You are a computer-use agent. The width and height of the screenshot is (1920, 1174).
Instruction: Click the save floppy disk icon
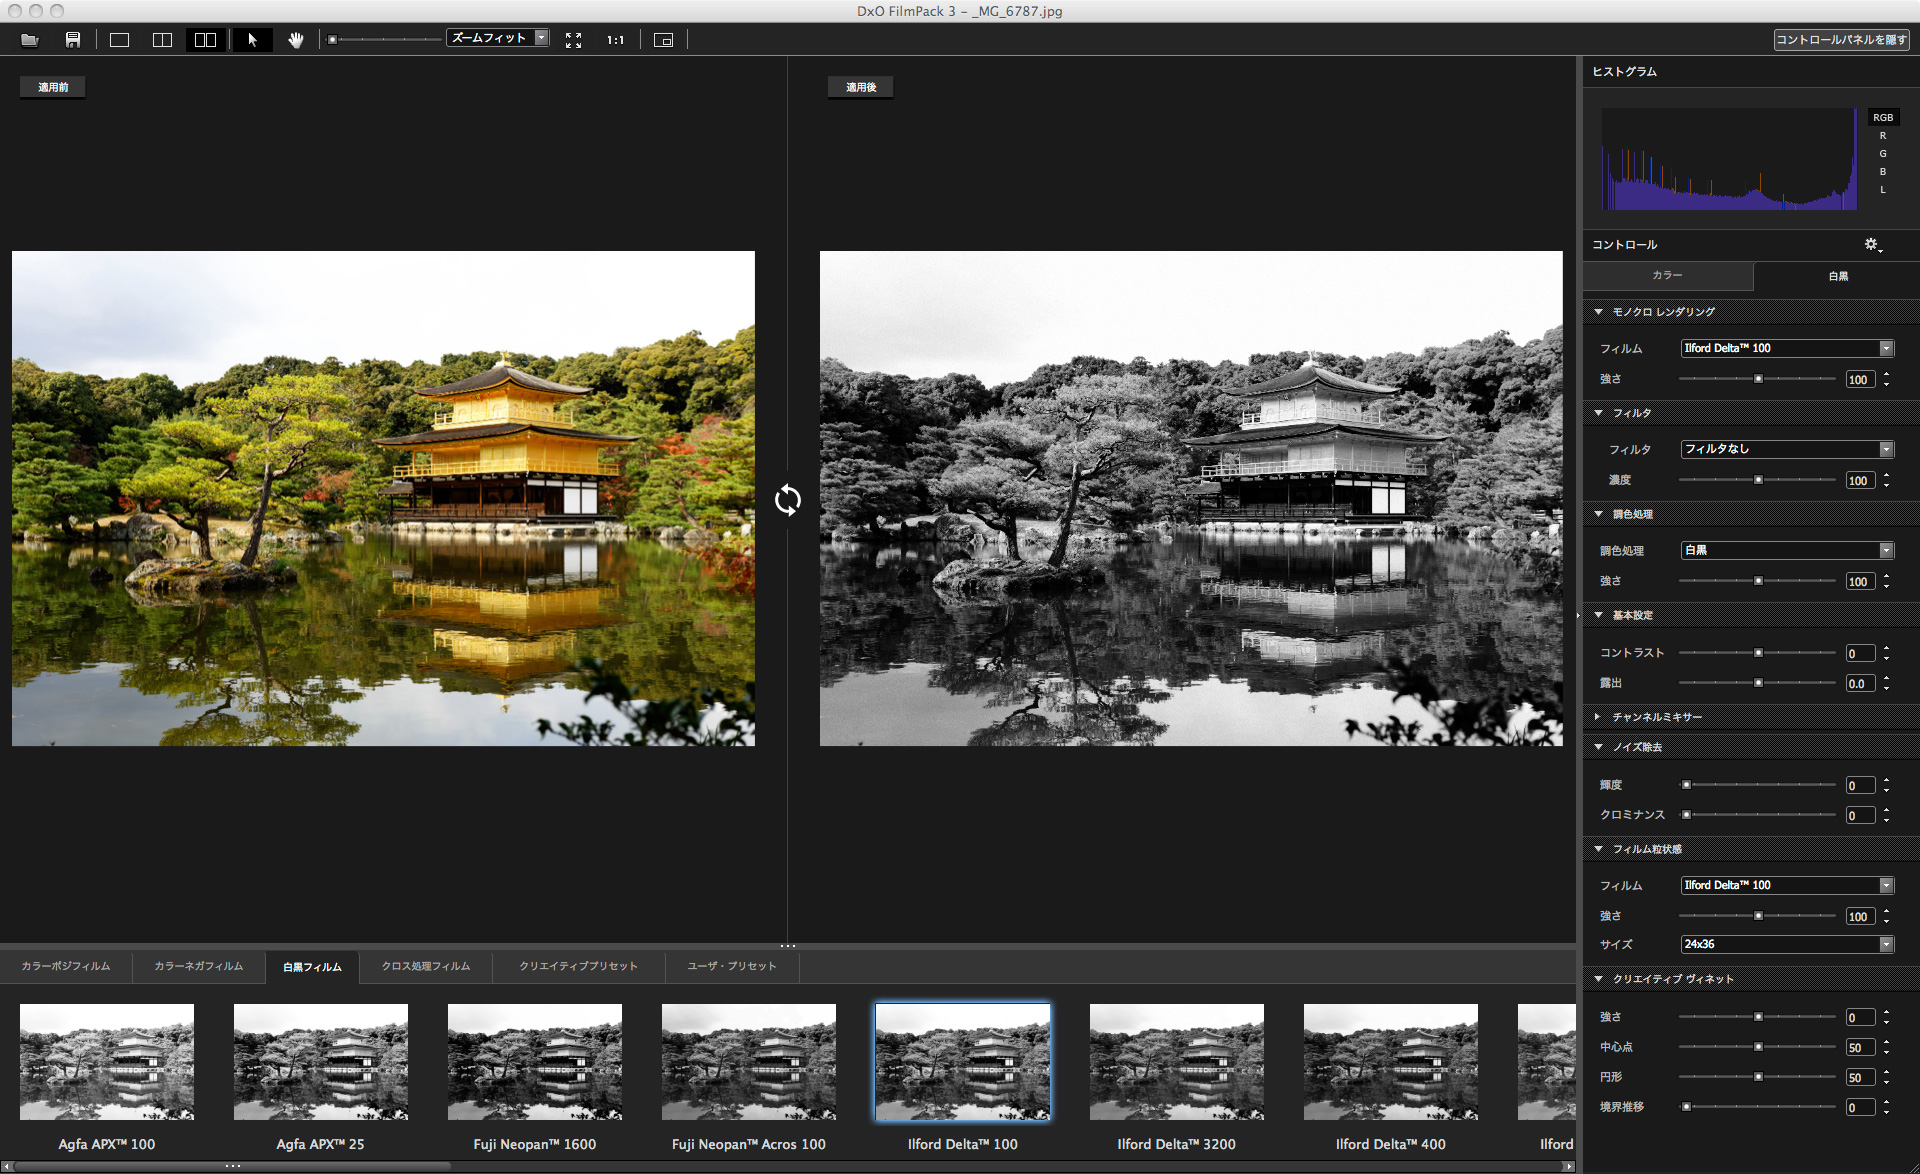click(x=73, y=40)
